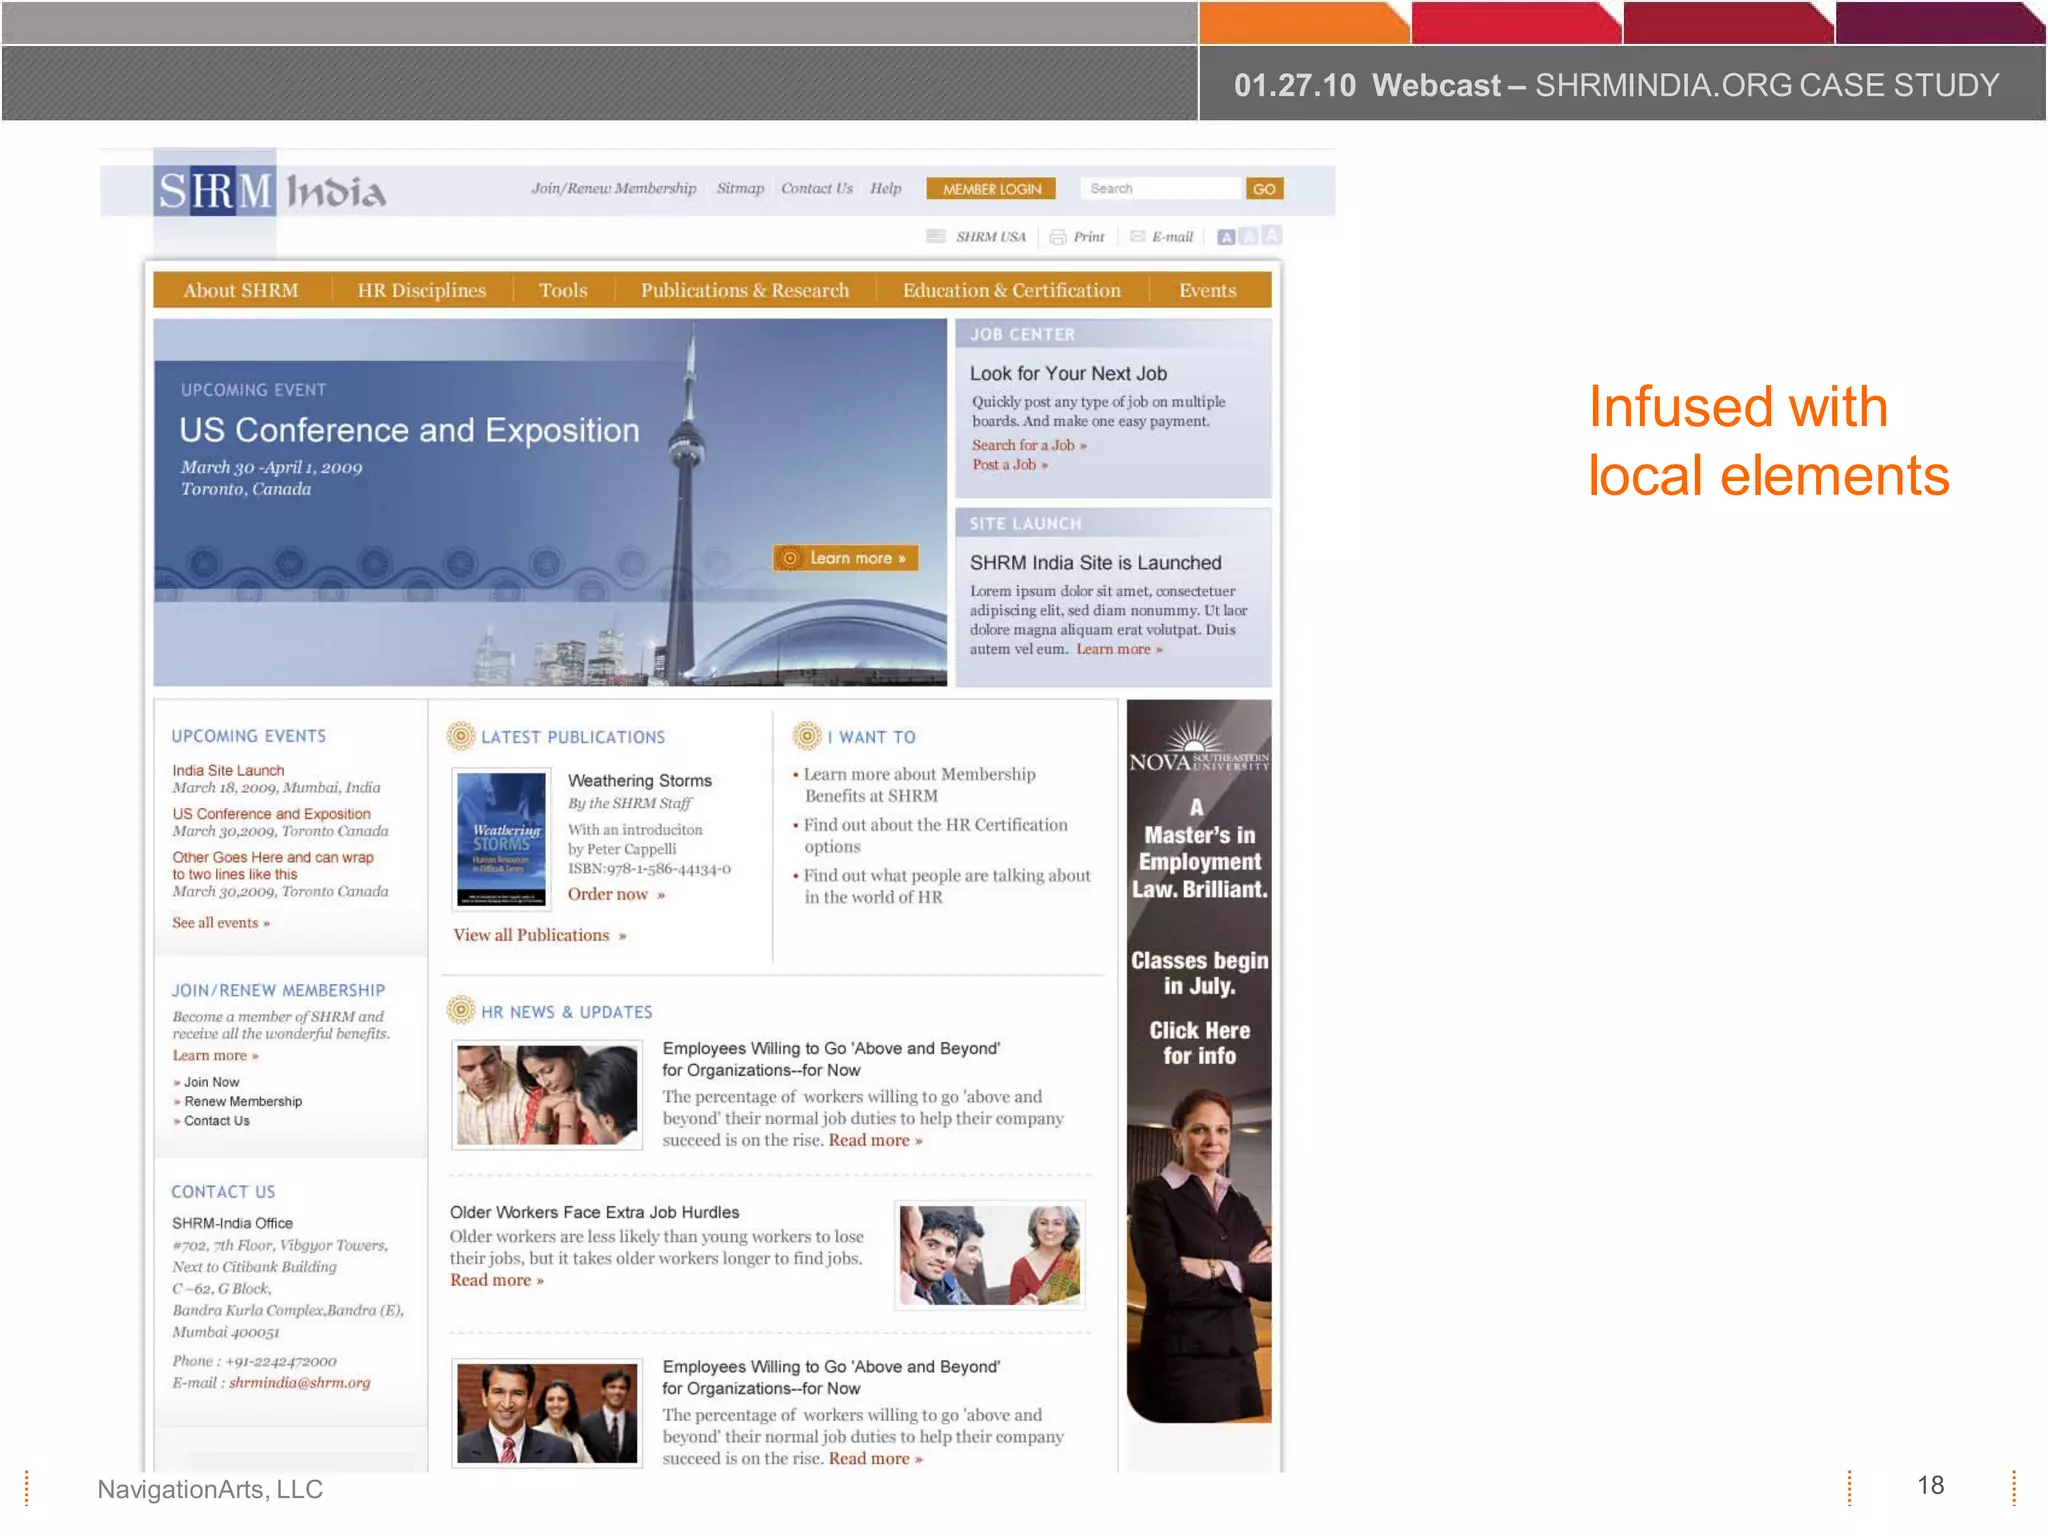Image resolution: width=2048 pixels, height=1536 pixels.
Task: Click the businesspeople in suits news photo
Action: click(x=547, y=1413)
